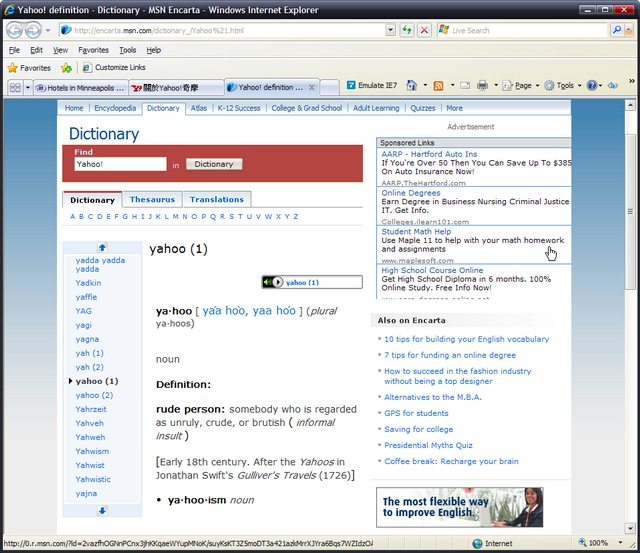Select Yadkin in the word list
640x553 pixels.
point(88,283)
